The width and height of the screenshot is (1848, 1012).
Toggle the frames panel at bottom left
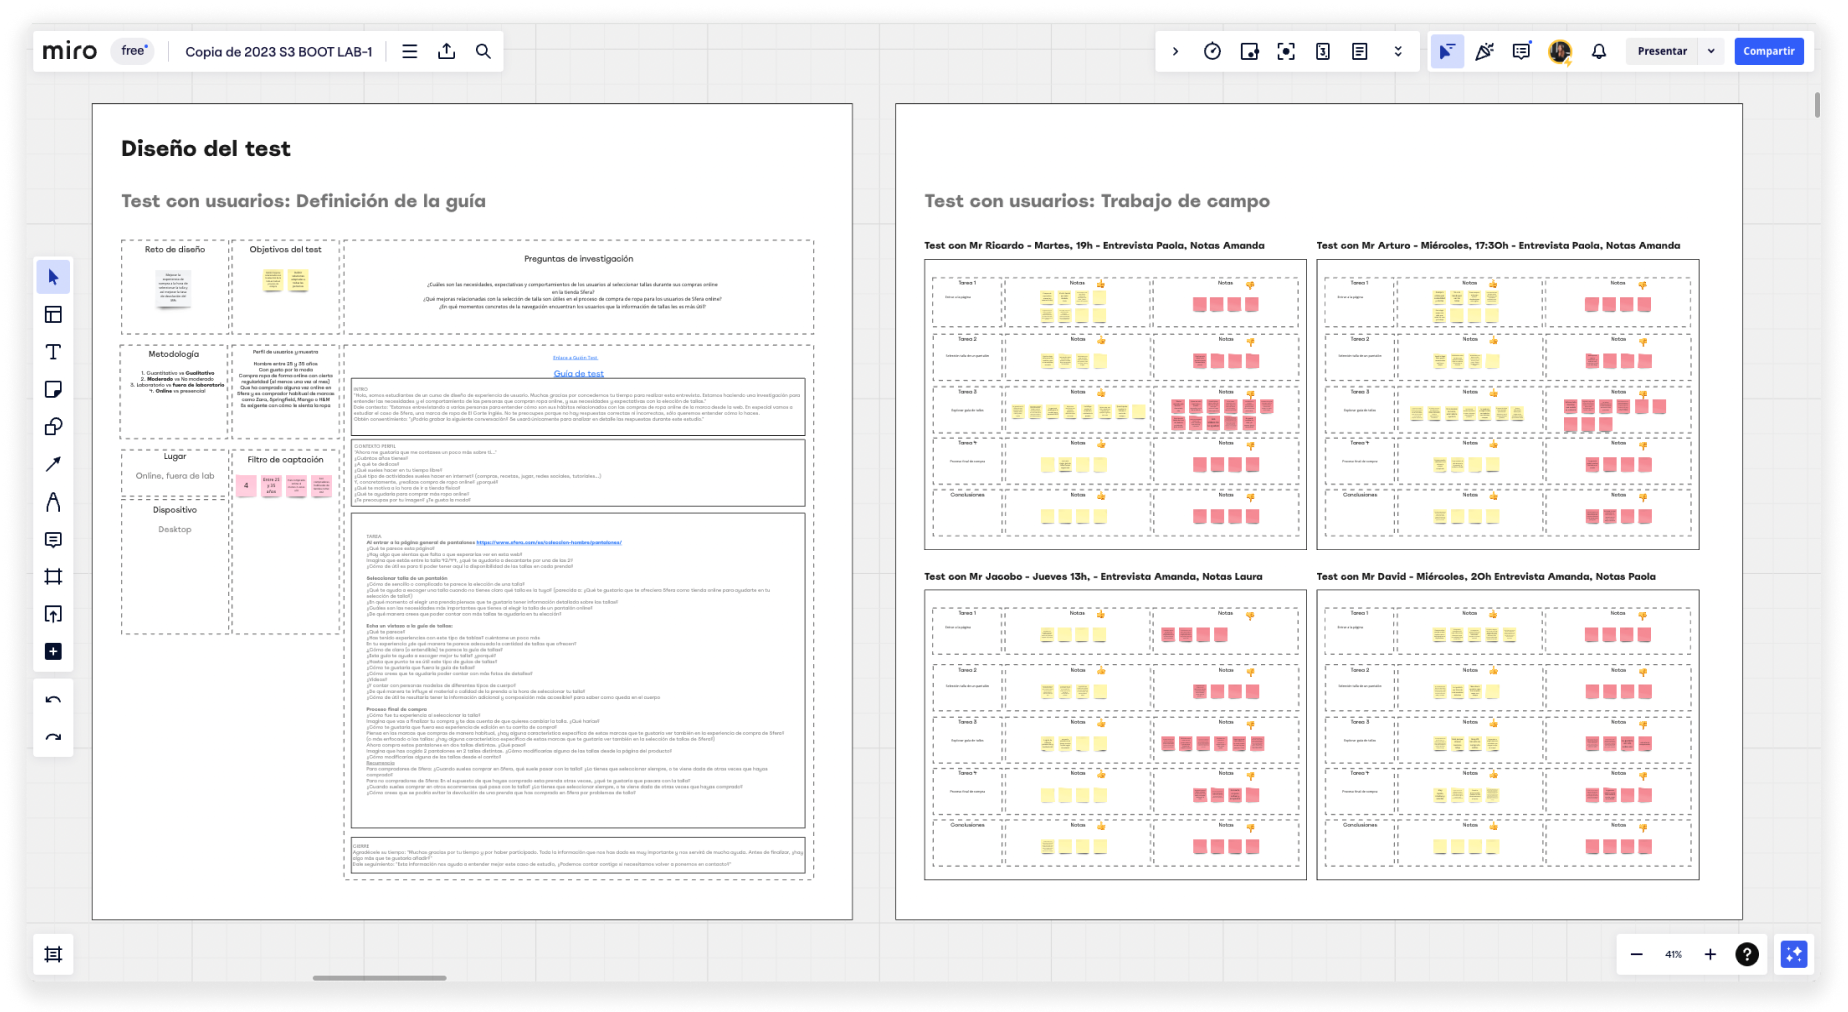pos(53,954)
